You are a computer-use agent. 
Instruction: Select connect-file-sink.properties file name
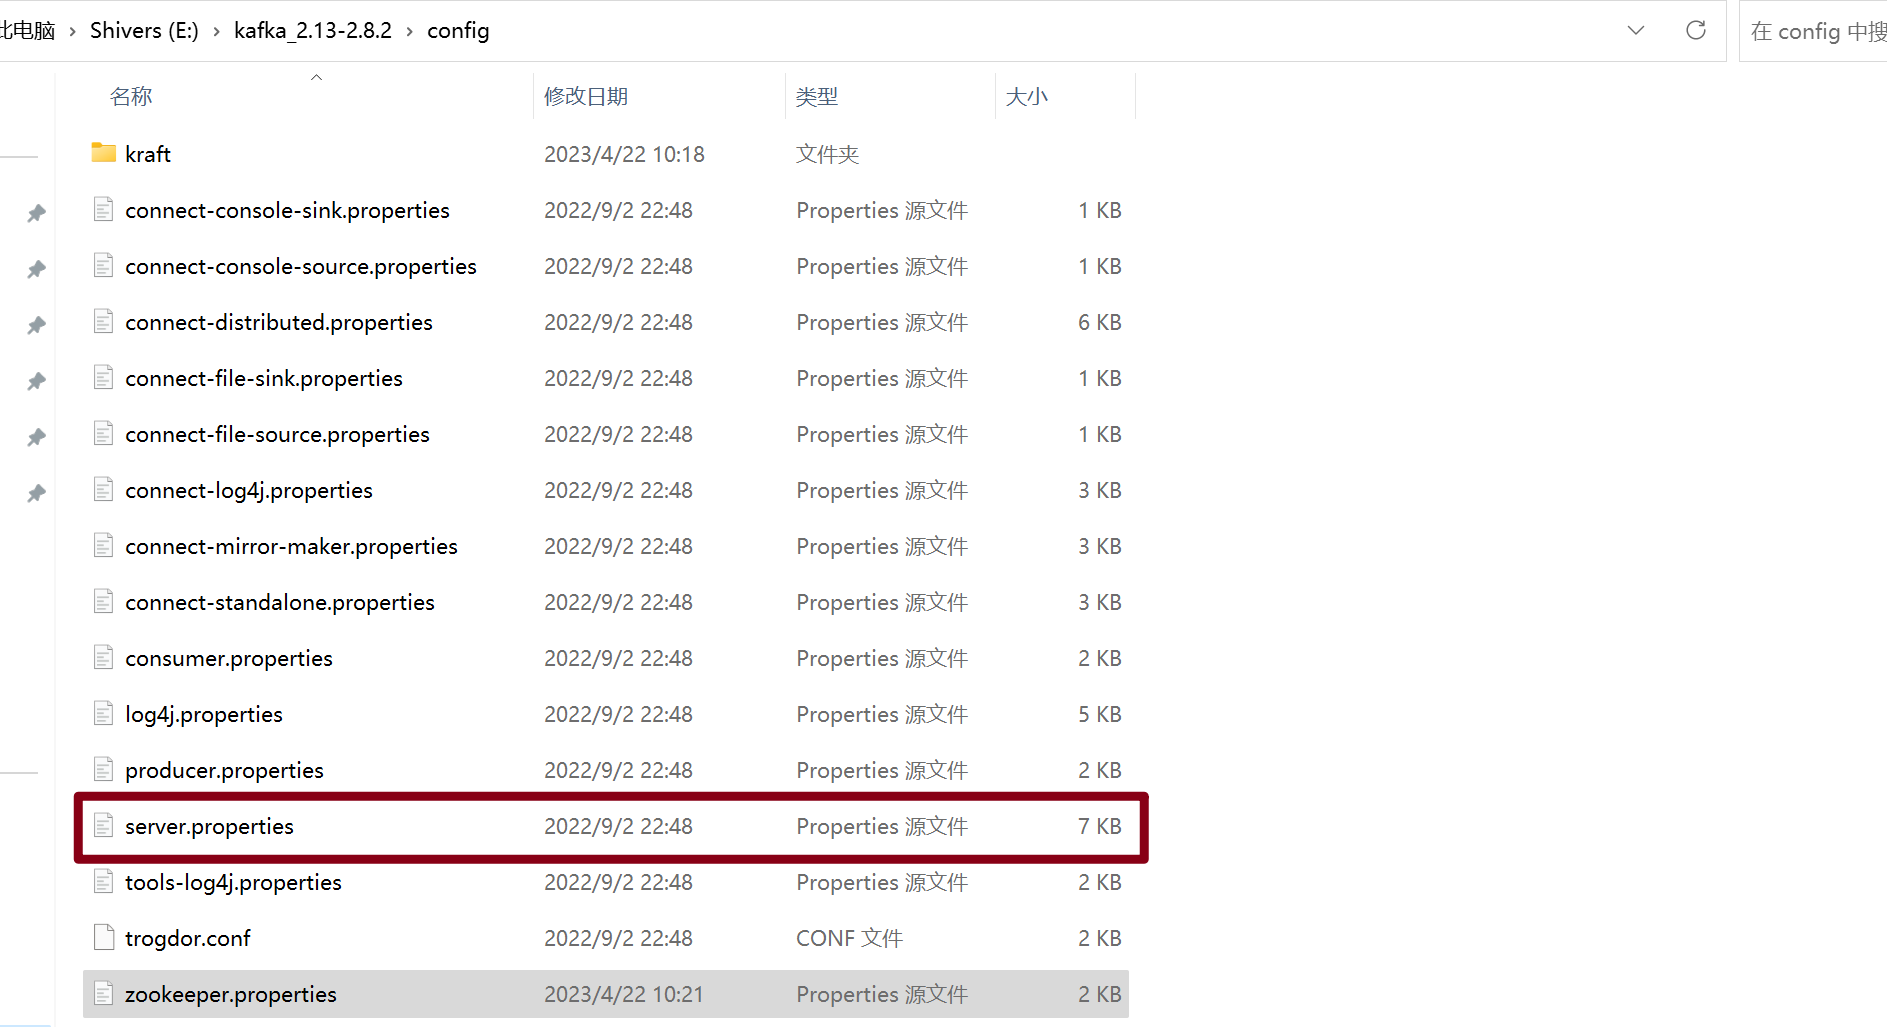pos(264,378)
